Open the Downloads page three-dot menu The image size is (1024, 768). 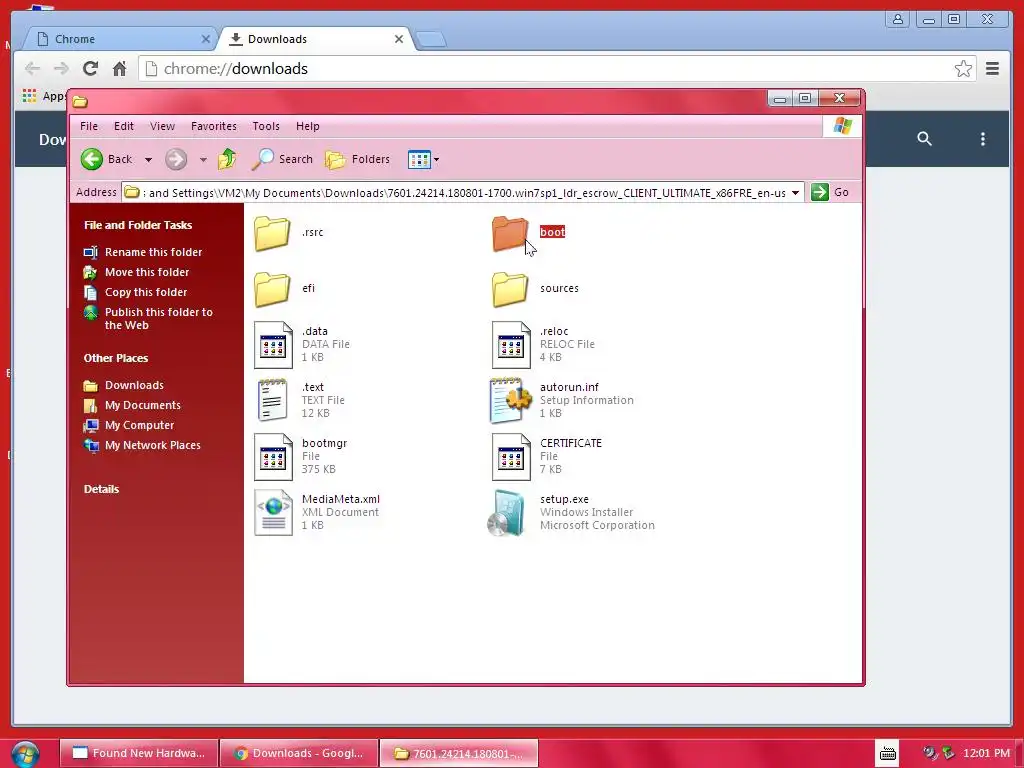983,138
